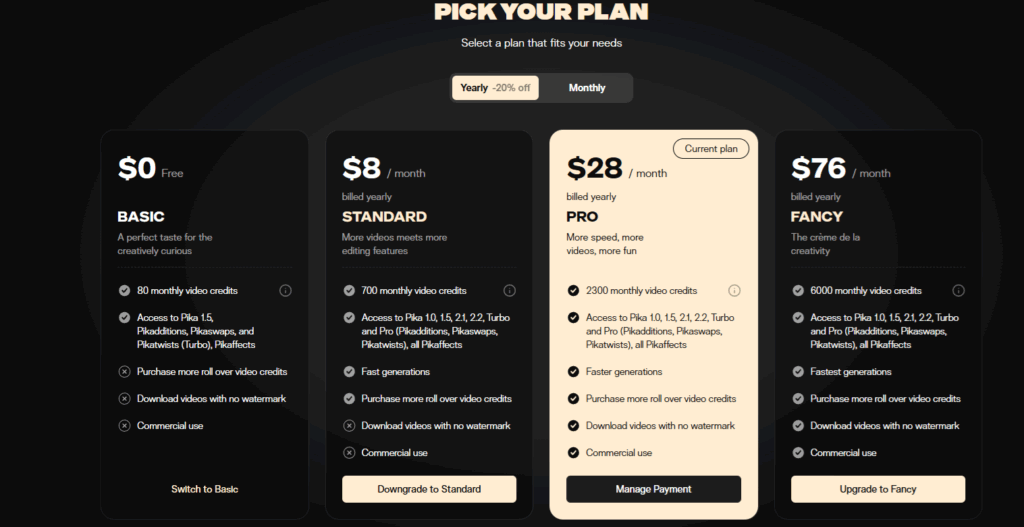The width and height of the screenshot is (1024, 527).
Task: Click the PRO plan title
Action: tap(583, 217)
